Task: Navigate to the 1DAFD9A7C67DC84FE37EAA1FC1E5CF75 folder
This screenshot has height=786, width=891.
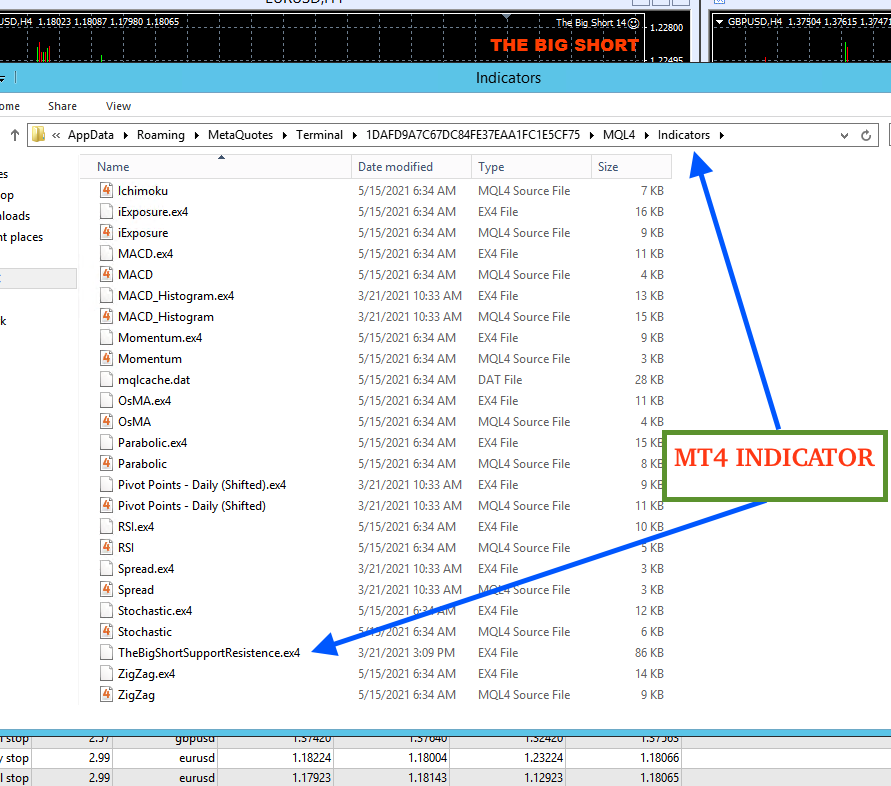Action: [x=473, y=135]
